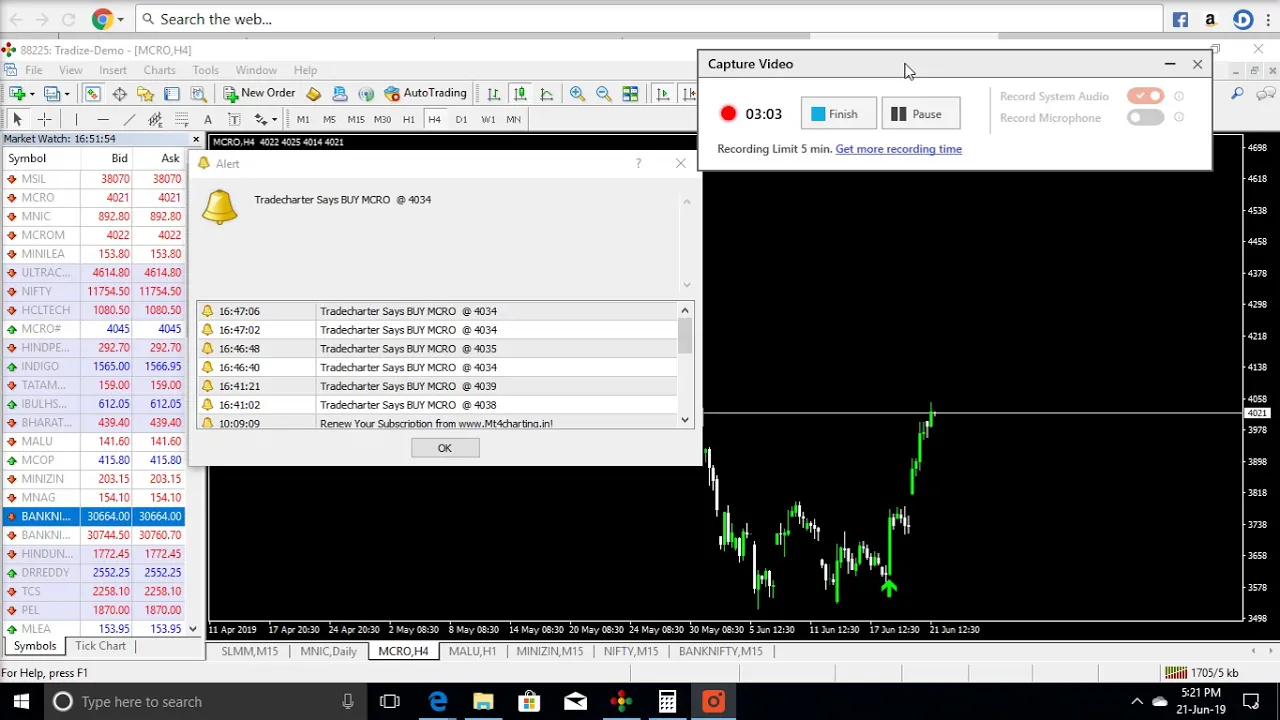Show hidden system tray icons
Image resolution: width=1280 pixels, height=720 pixels.
pos(1136,702)
